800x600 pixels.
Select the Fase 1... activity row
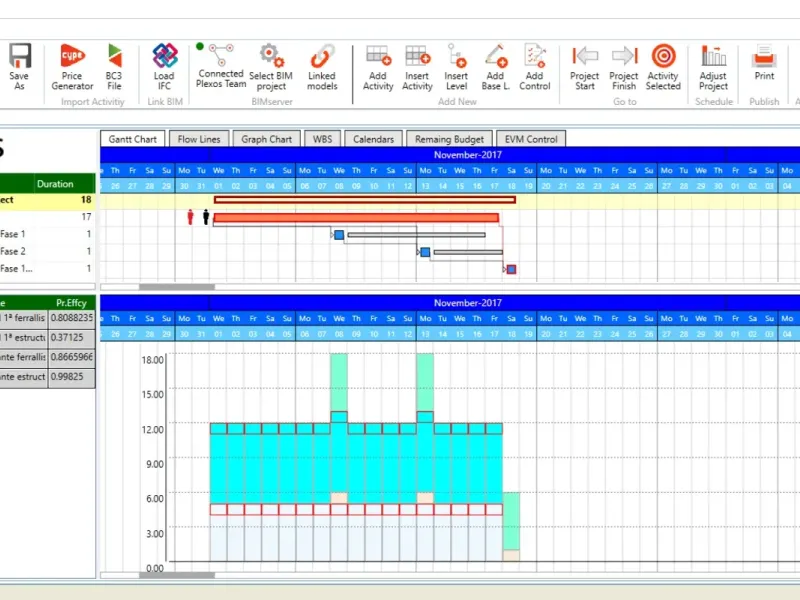pos(47,268)
